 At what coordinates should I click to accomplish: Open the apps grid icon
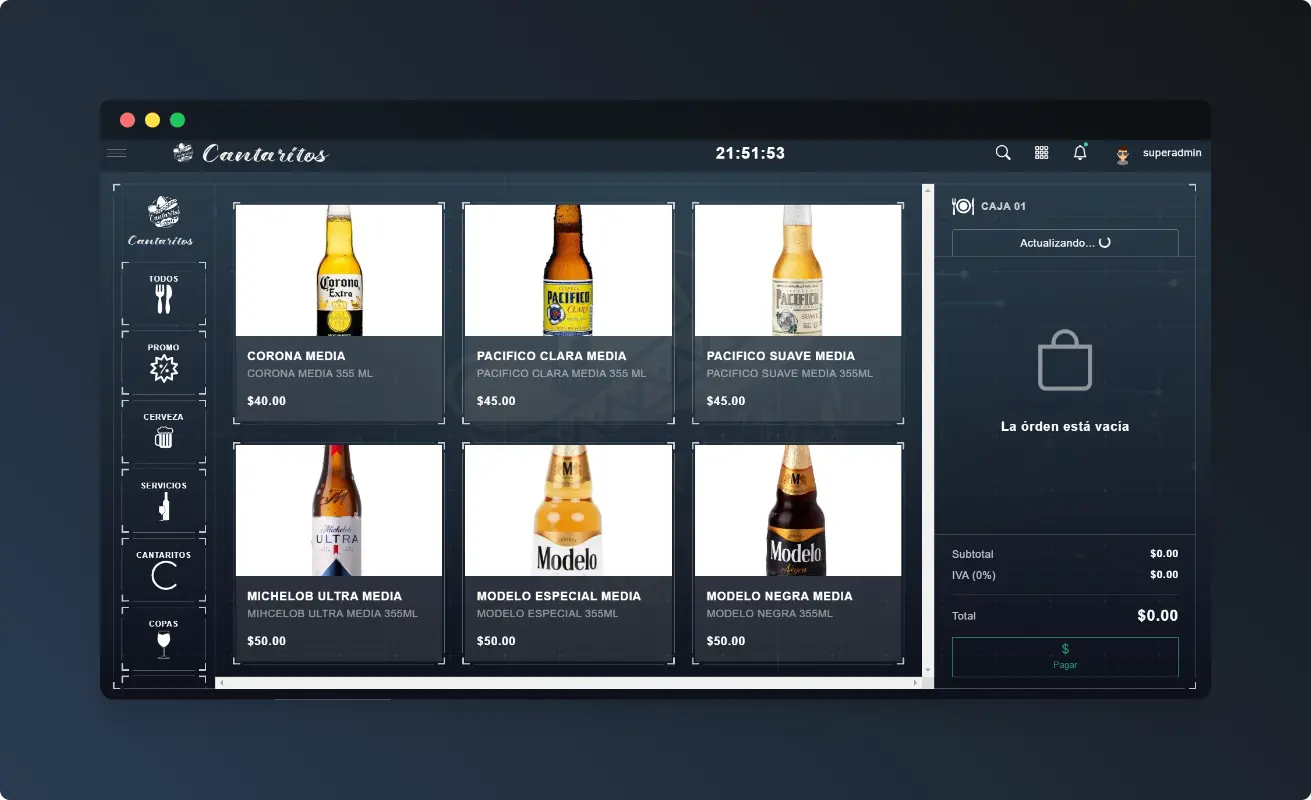[x=1041, y=153]
